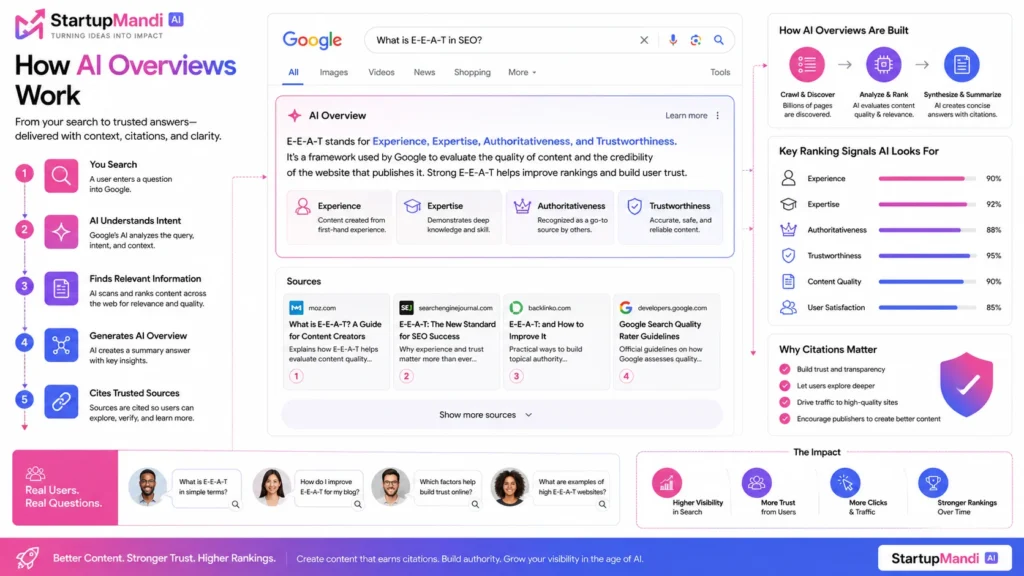Click the Higher Visibility chart icon
The height and width of the screenshot is (576, 1024).
pos(667,483)
